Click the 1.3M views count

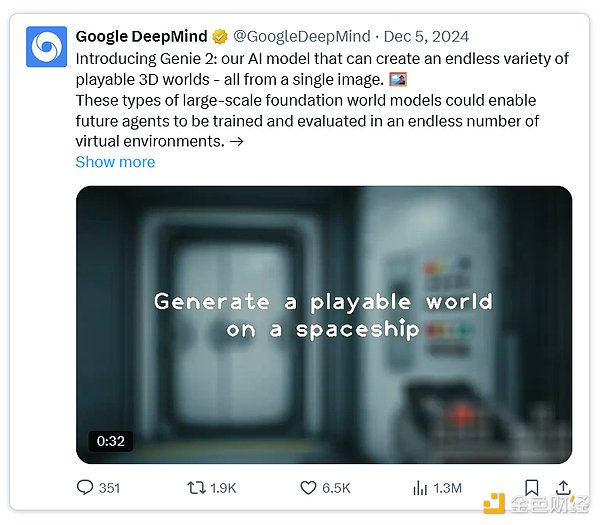coord(447,487)
